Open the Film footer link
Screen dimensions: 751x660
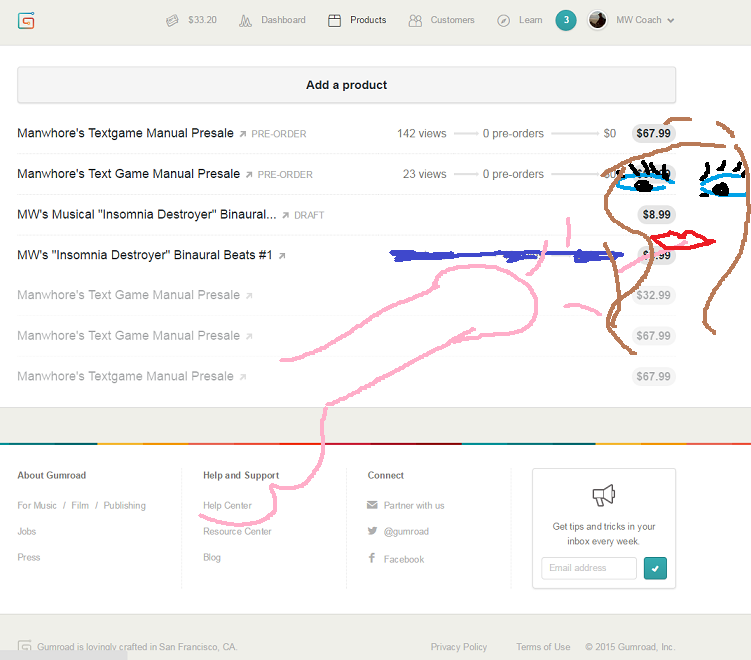point(80,506)
